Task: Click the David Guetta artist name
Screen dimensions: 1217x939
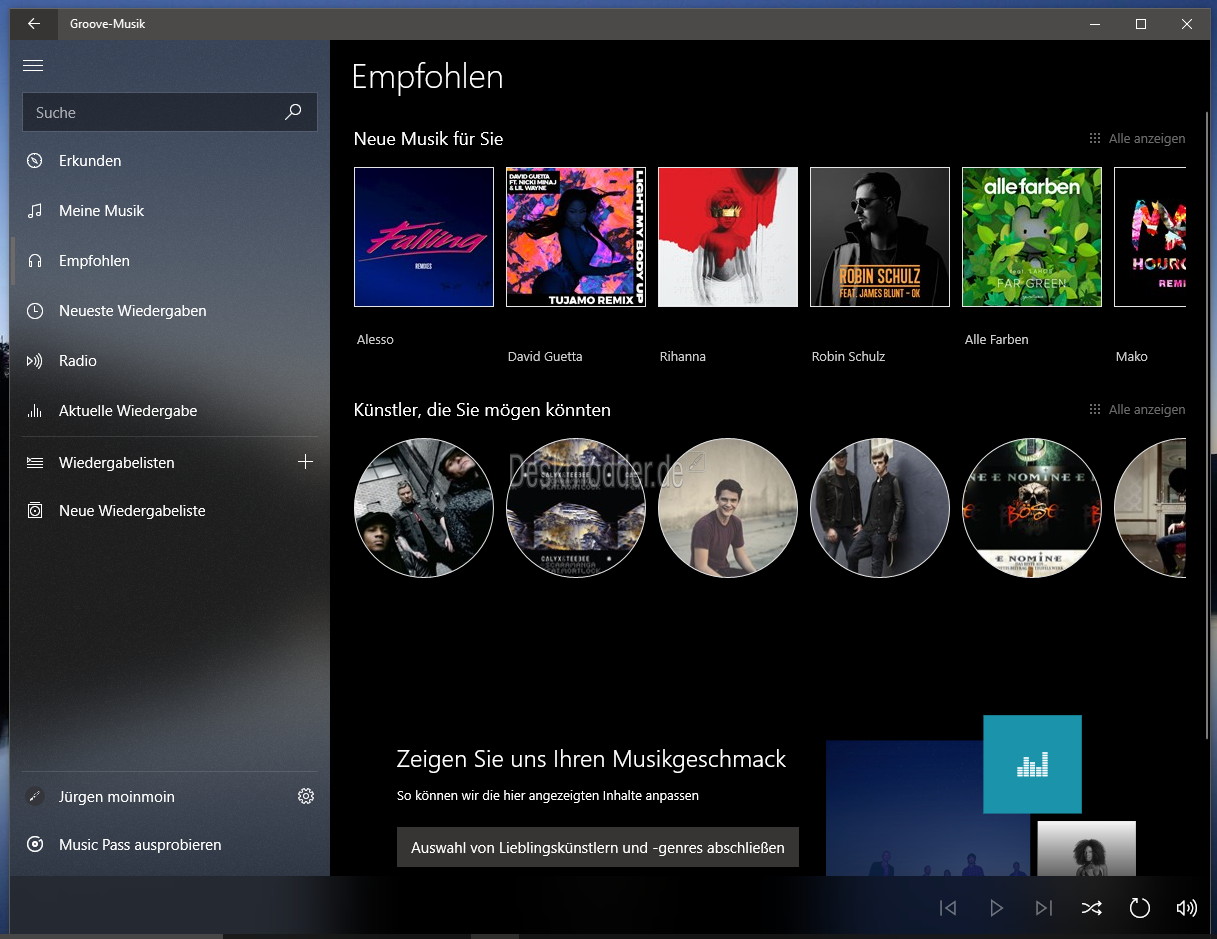Action: pos(545,357)
